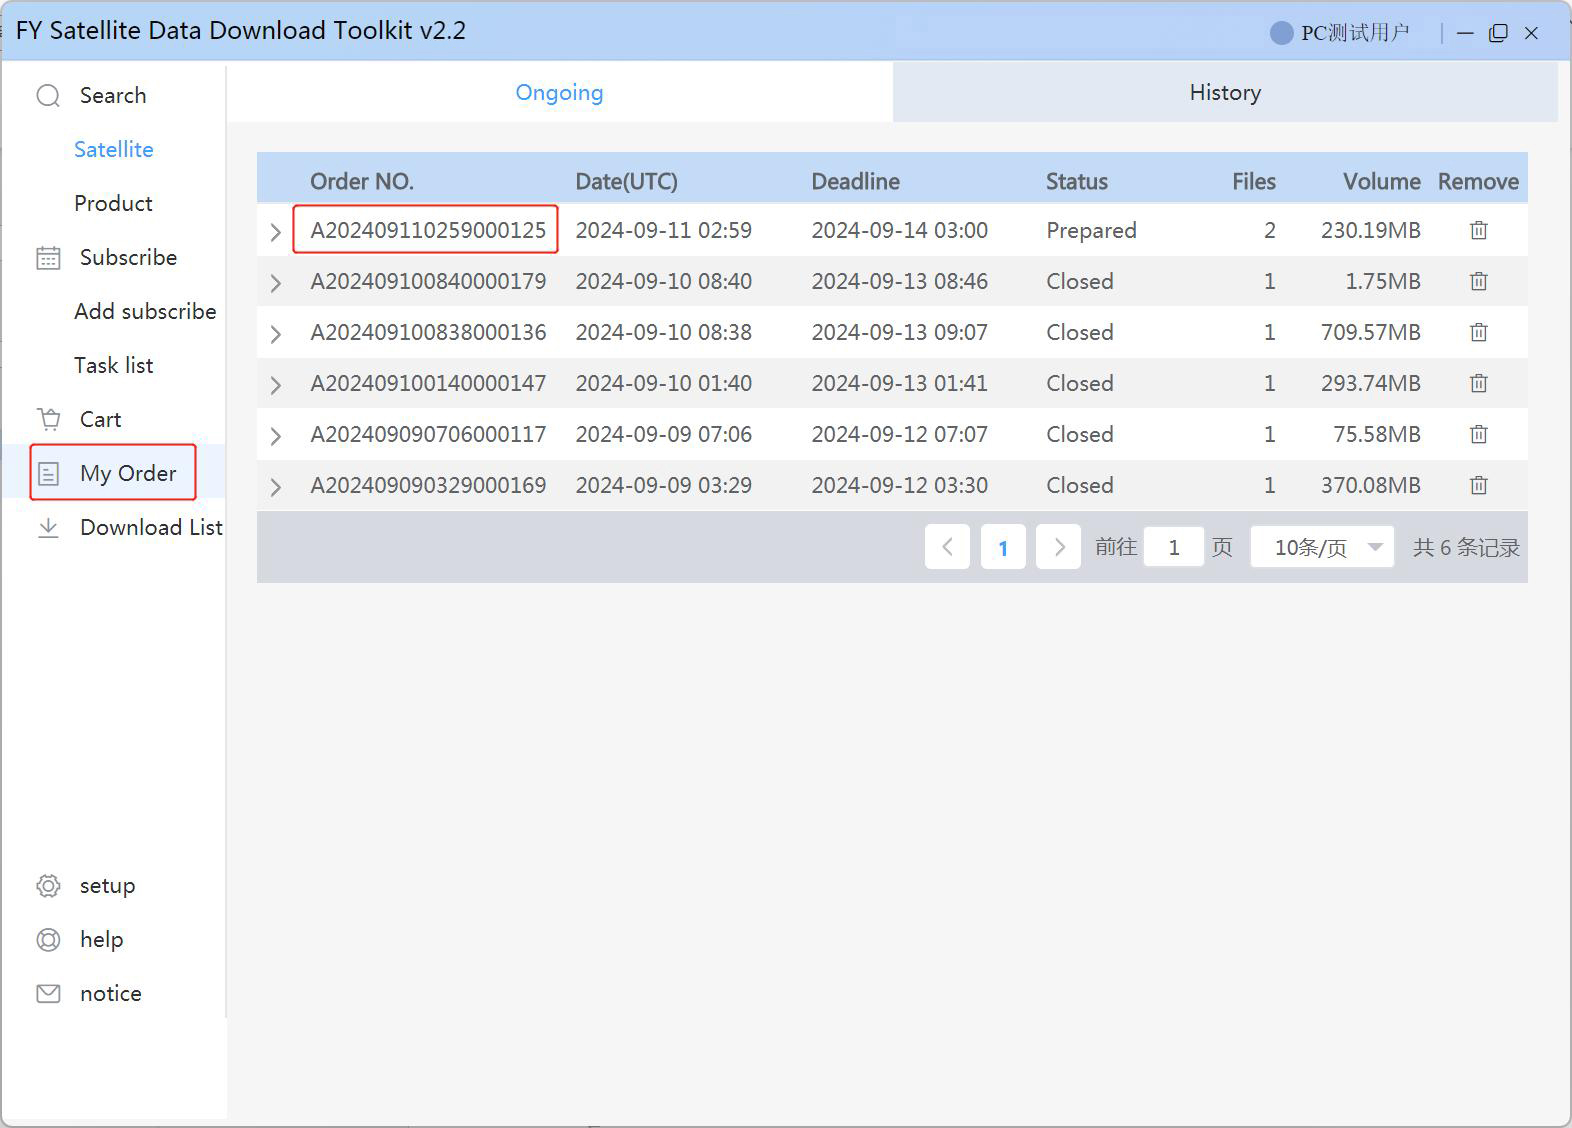Switch to the History tab
The width and height of the screenshot is (1572, 1128).
click(x=1224, y=93)
